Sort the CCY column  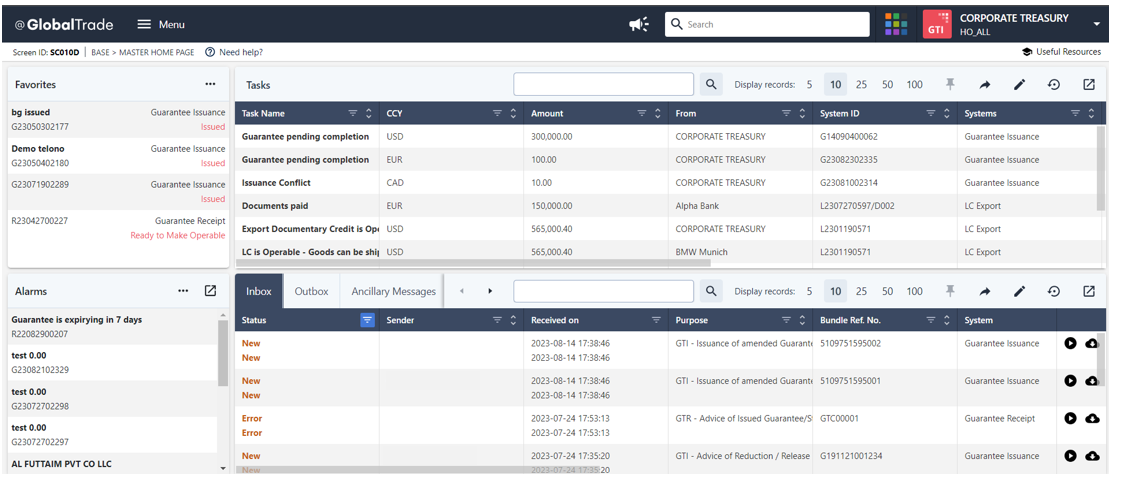click(513, 113)
